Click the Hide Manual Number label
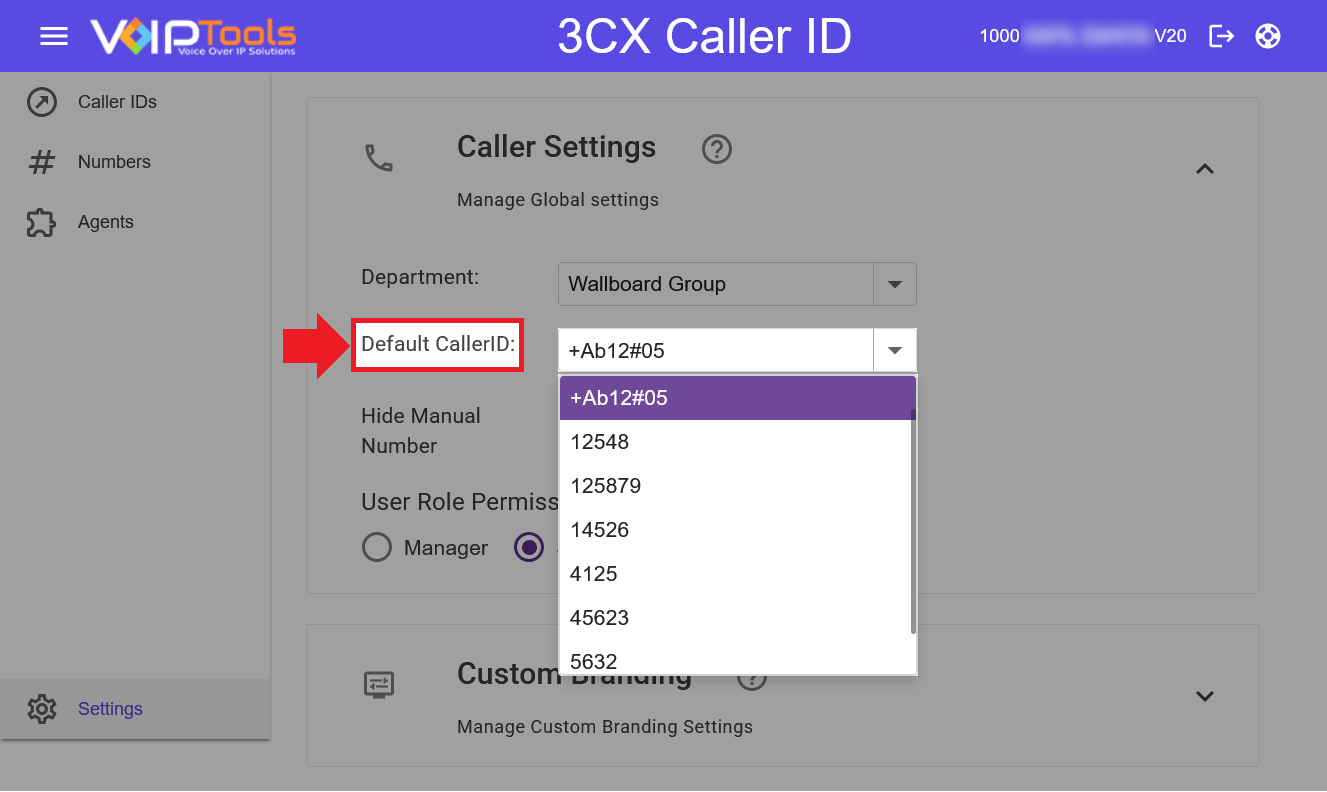 point(421,430)
